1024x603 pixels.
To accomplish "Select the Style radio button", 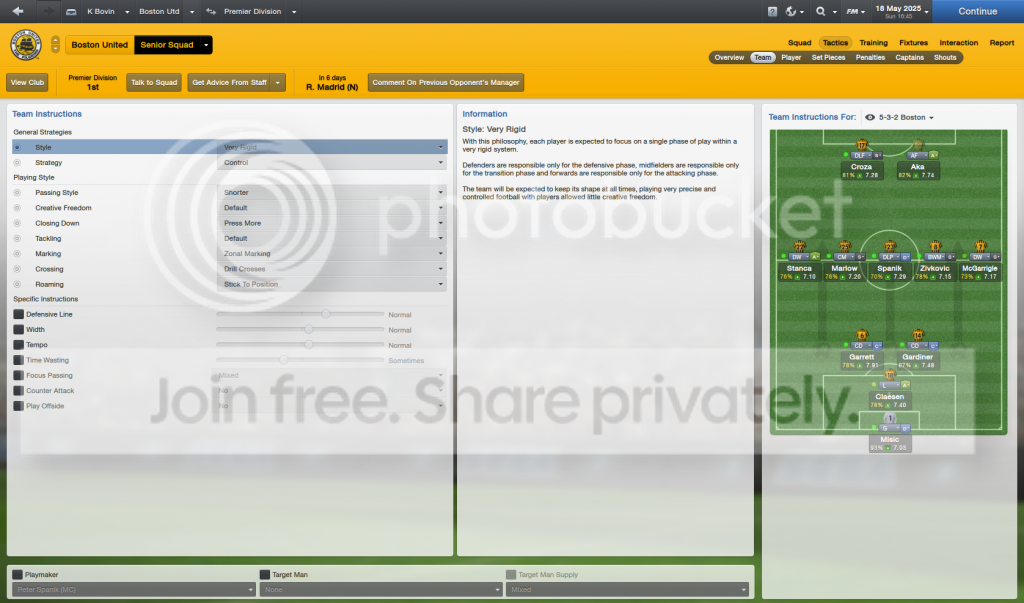I will tap(17, 148).
